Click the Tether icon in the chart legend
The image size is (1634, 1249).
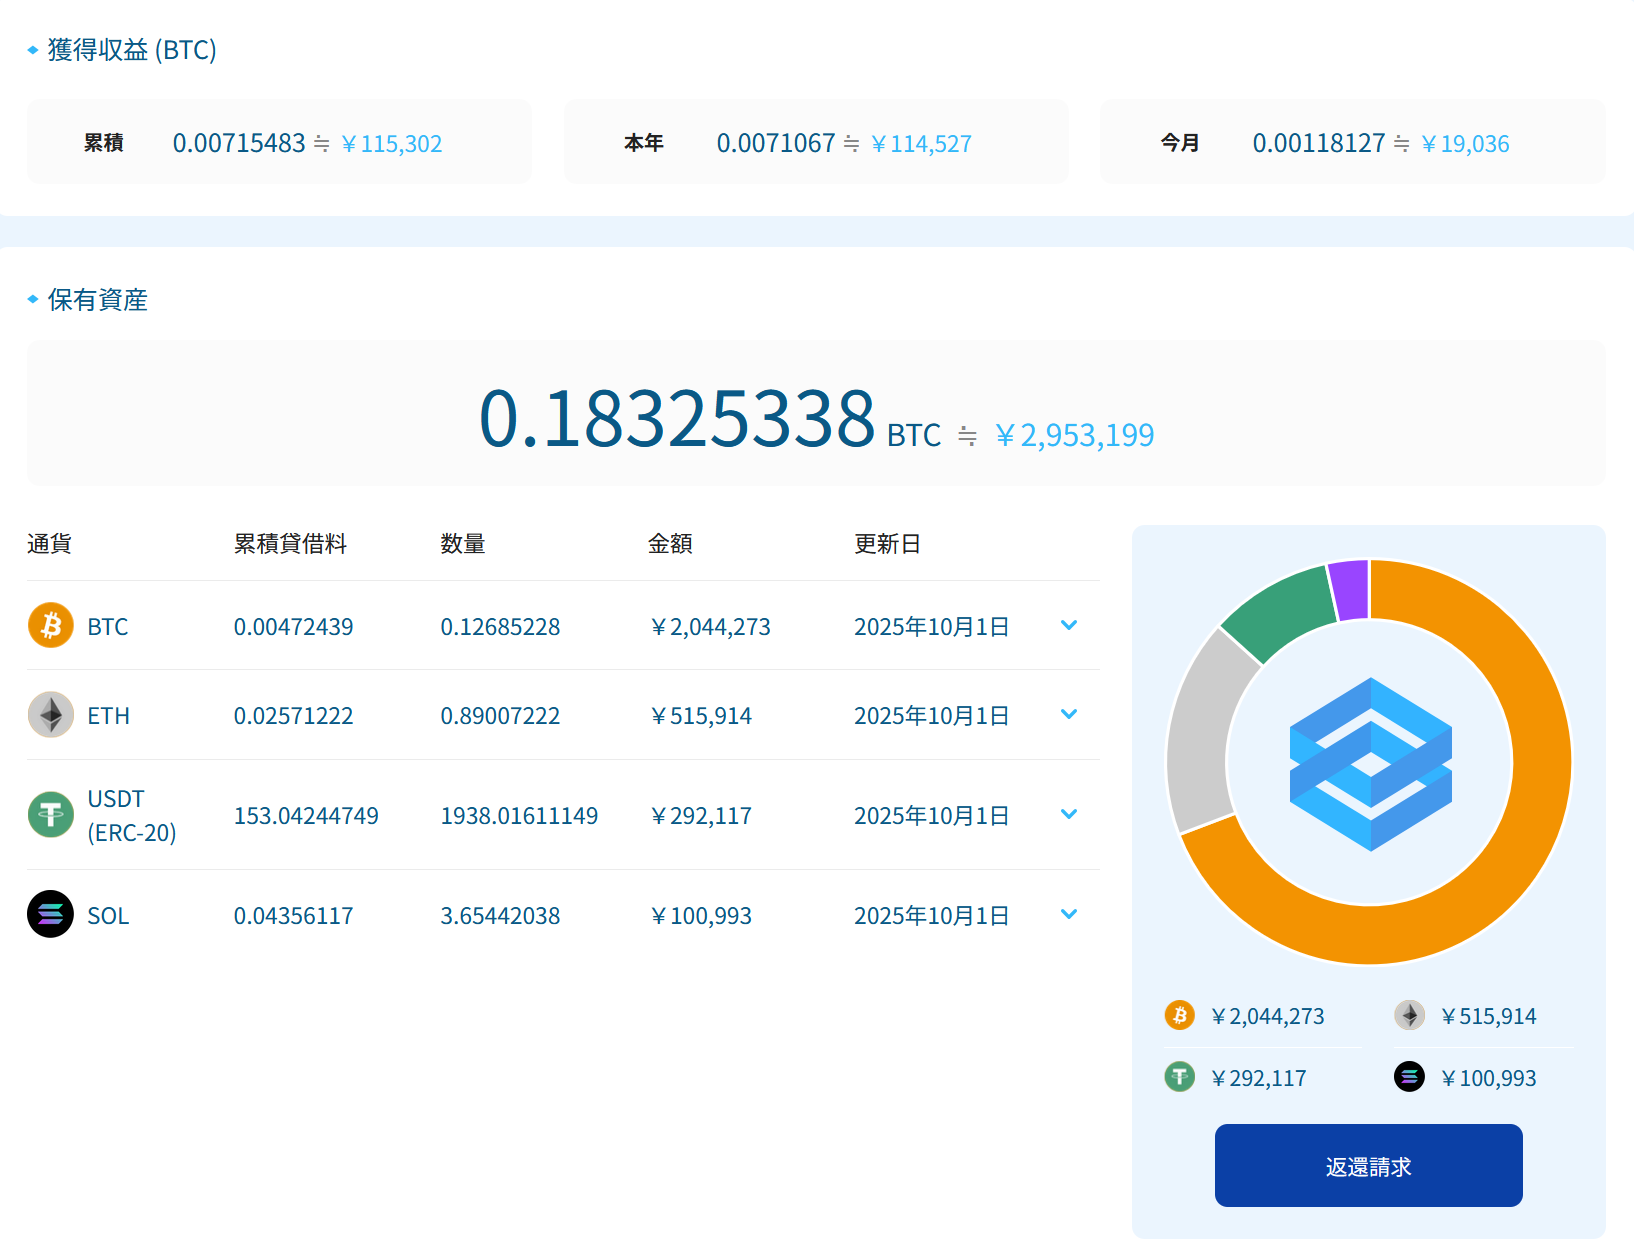(x=1180, y=1077)
